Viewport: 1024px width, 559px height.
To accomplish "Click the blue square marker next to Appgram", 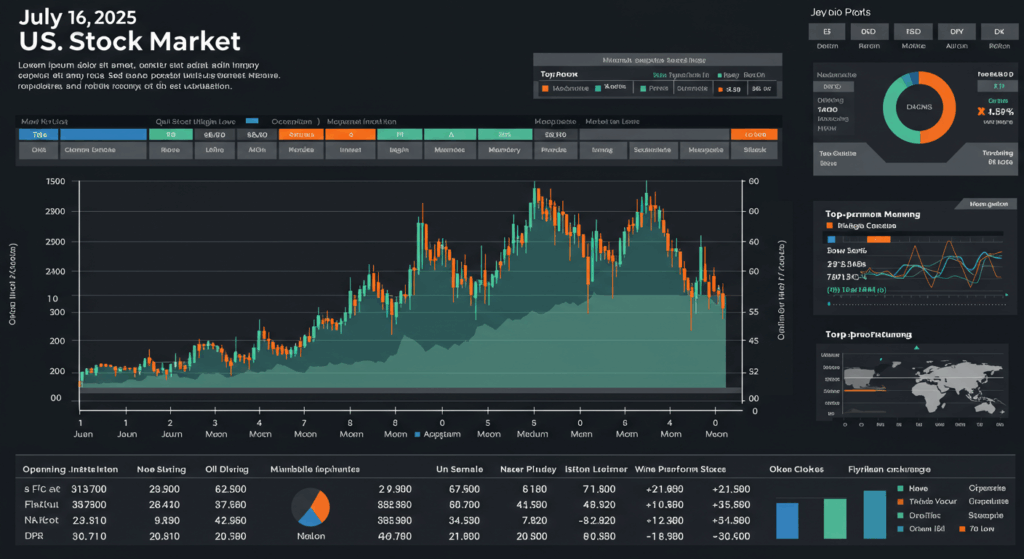I will click(x=415, y=435).
